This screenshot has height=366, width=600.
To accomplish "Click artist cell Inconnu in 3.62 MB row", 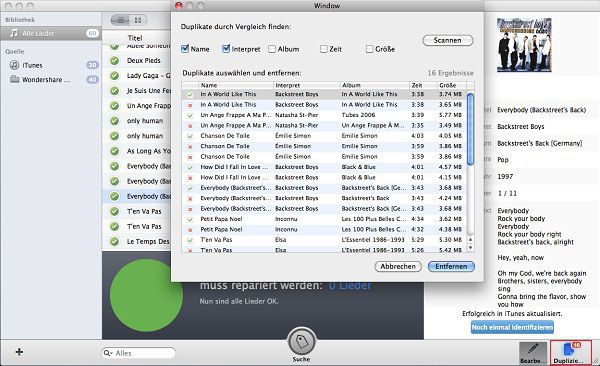I will click(286, 219).
